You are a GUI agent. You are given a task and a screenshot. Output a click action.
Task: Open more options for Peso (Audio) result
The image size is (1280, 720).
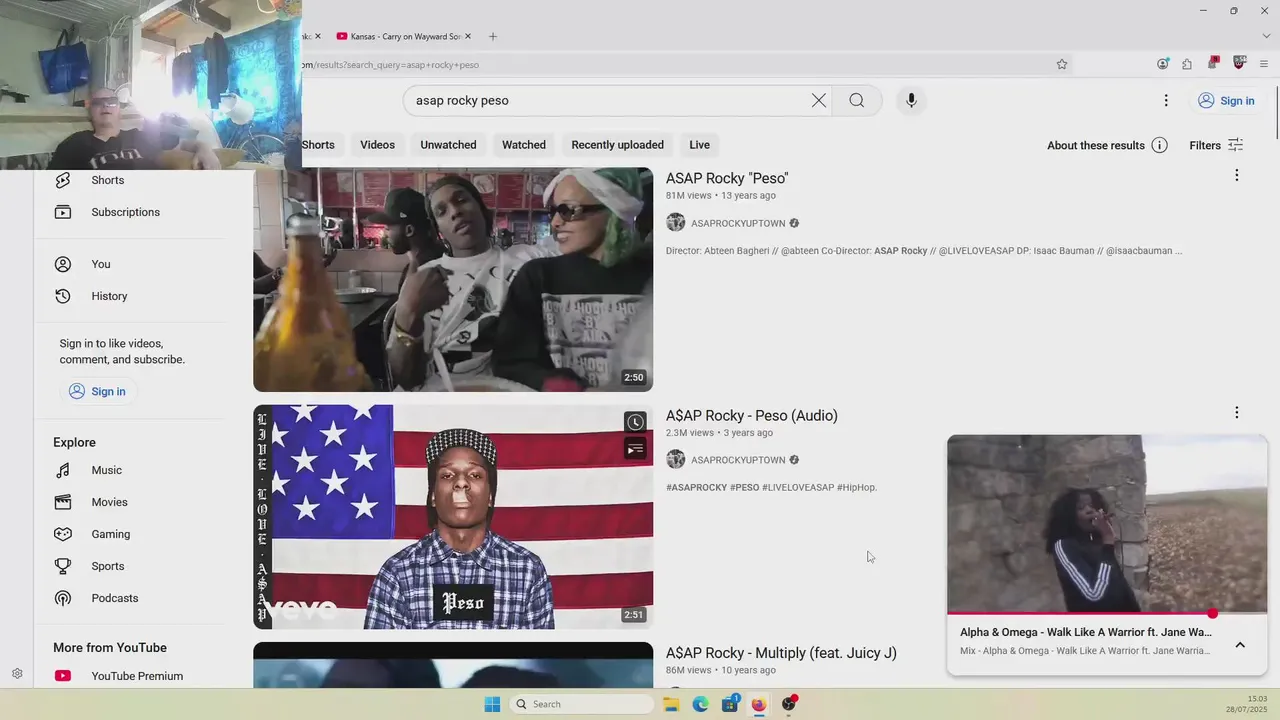tap(1236, 412)
